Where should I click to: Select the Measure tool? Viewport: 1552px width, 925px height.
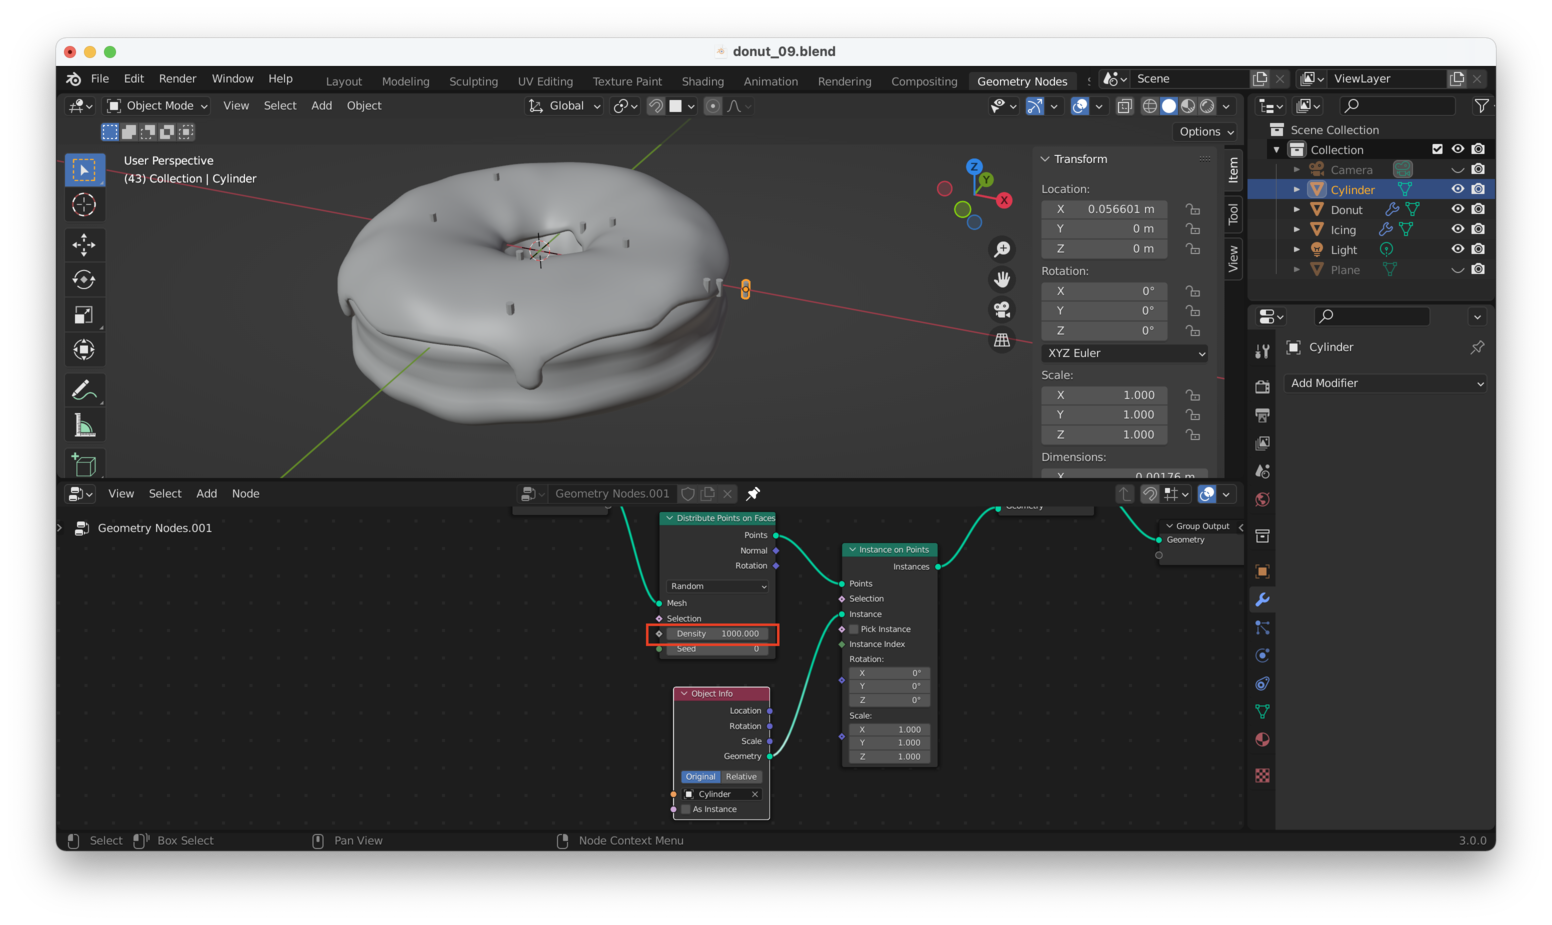click(84, 427)
